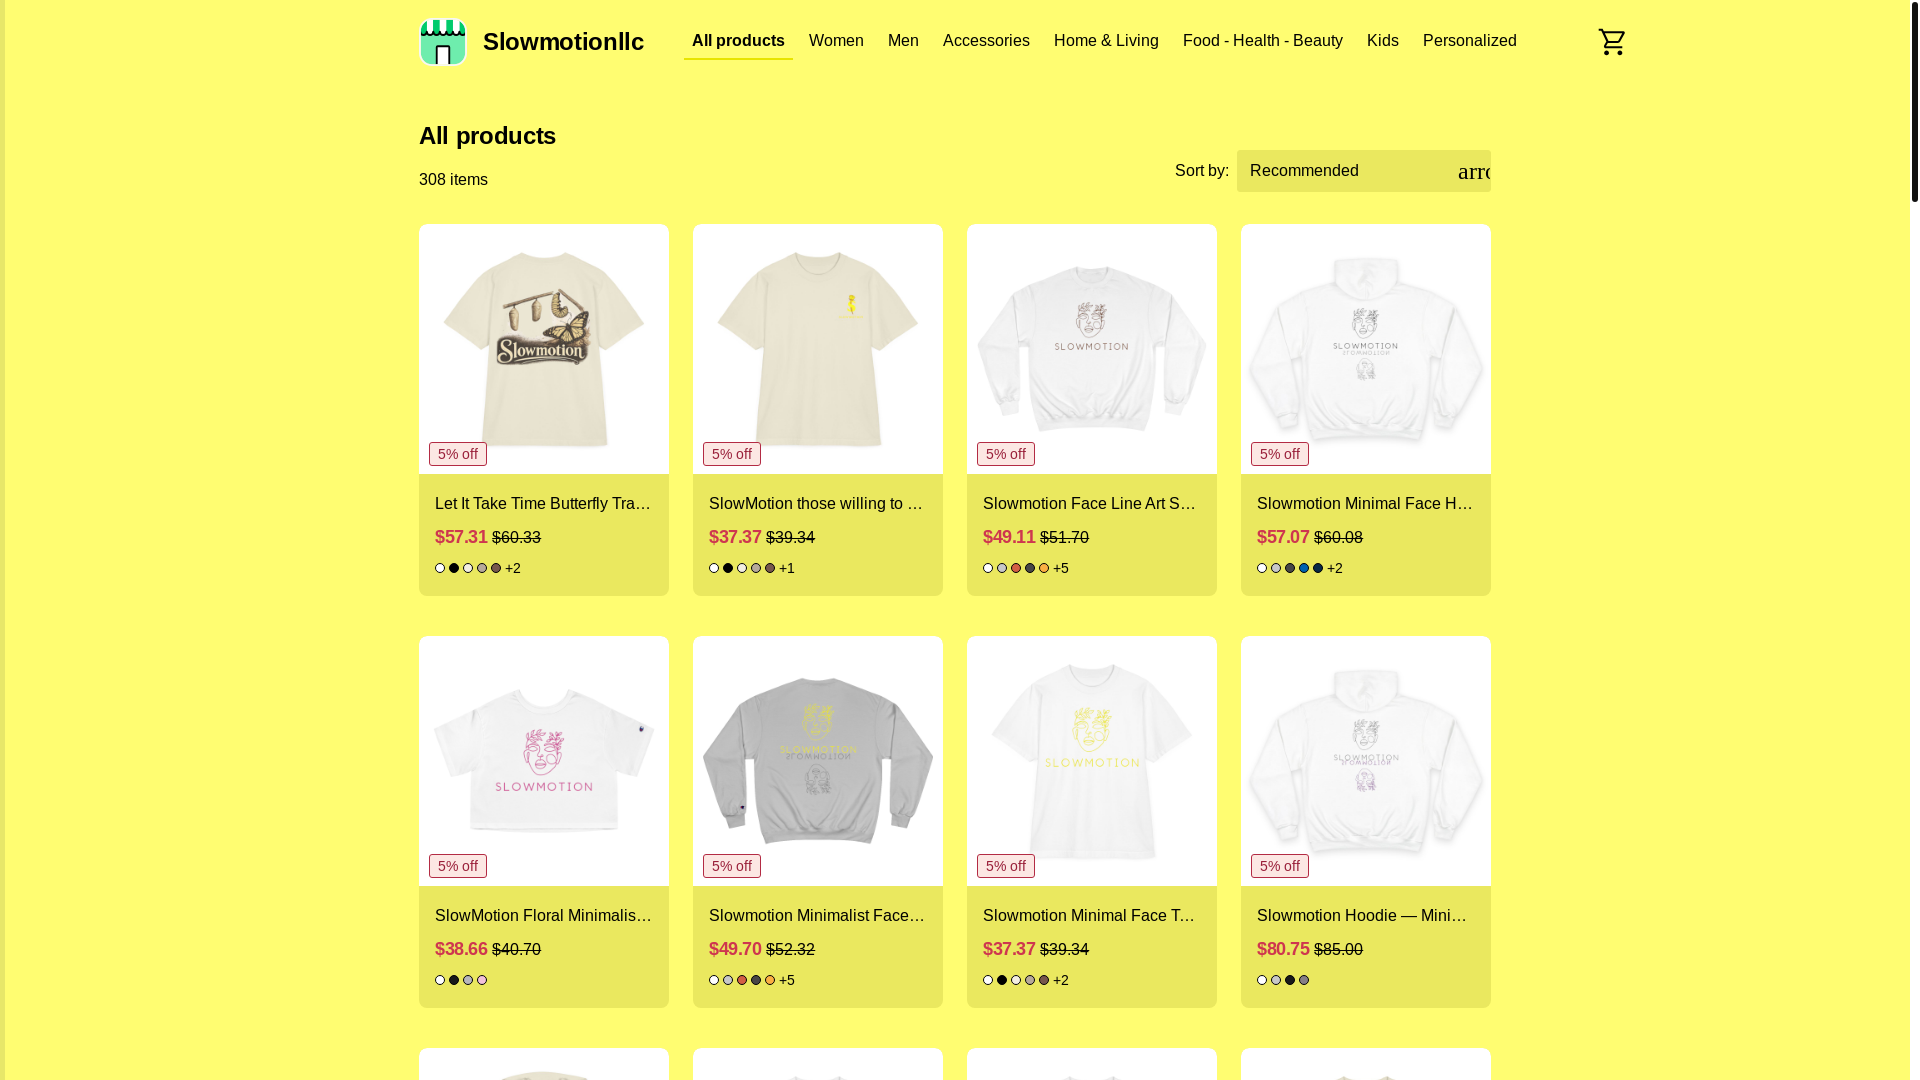Click the Slowmotionllc storefront logo icon
The height and width of the screenshot is (1080, 1920).
click(442, 41)
